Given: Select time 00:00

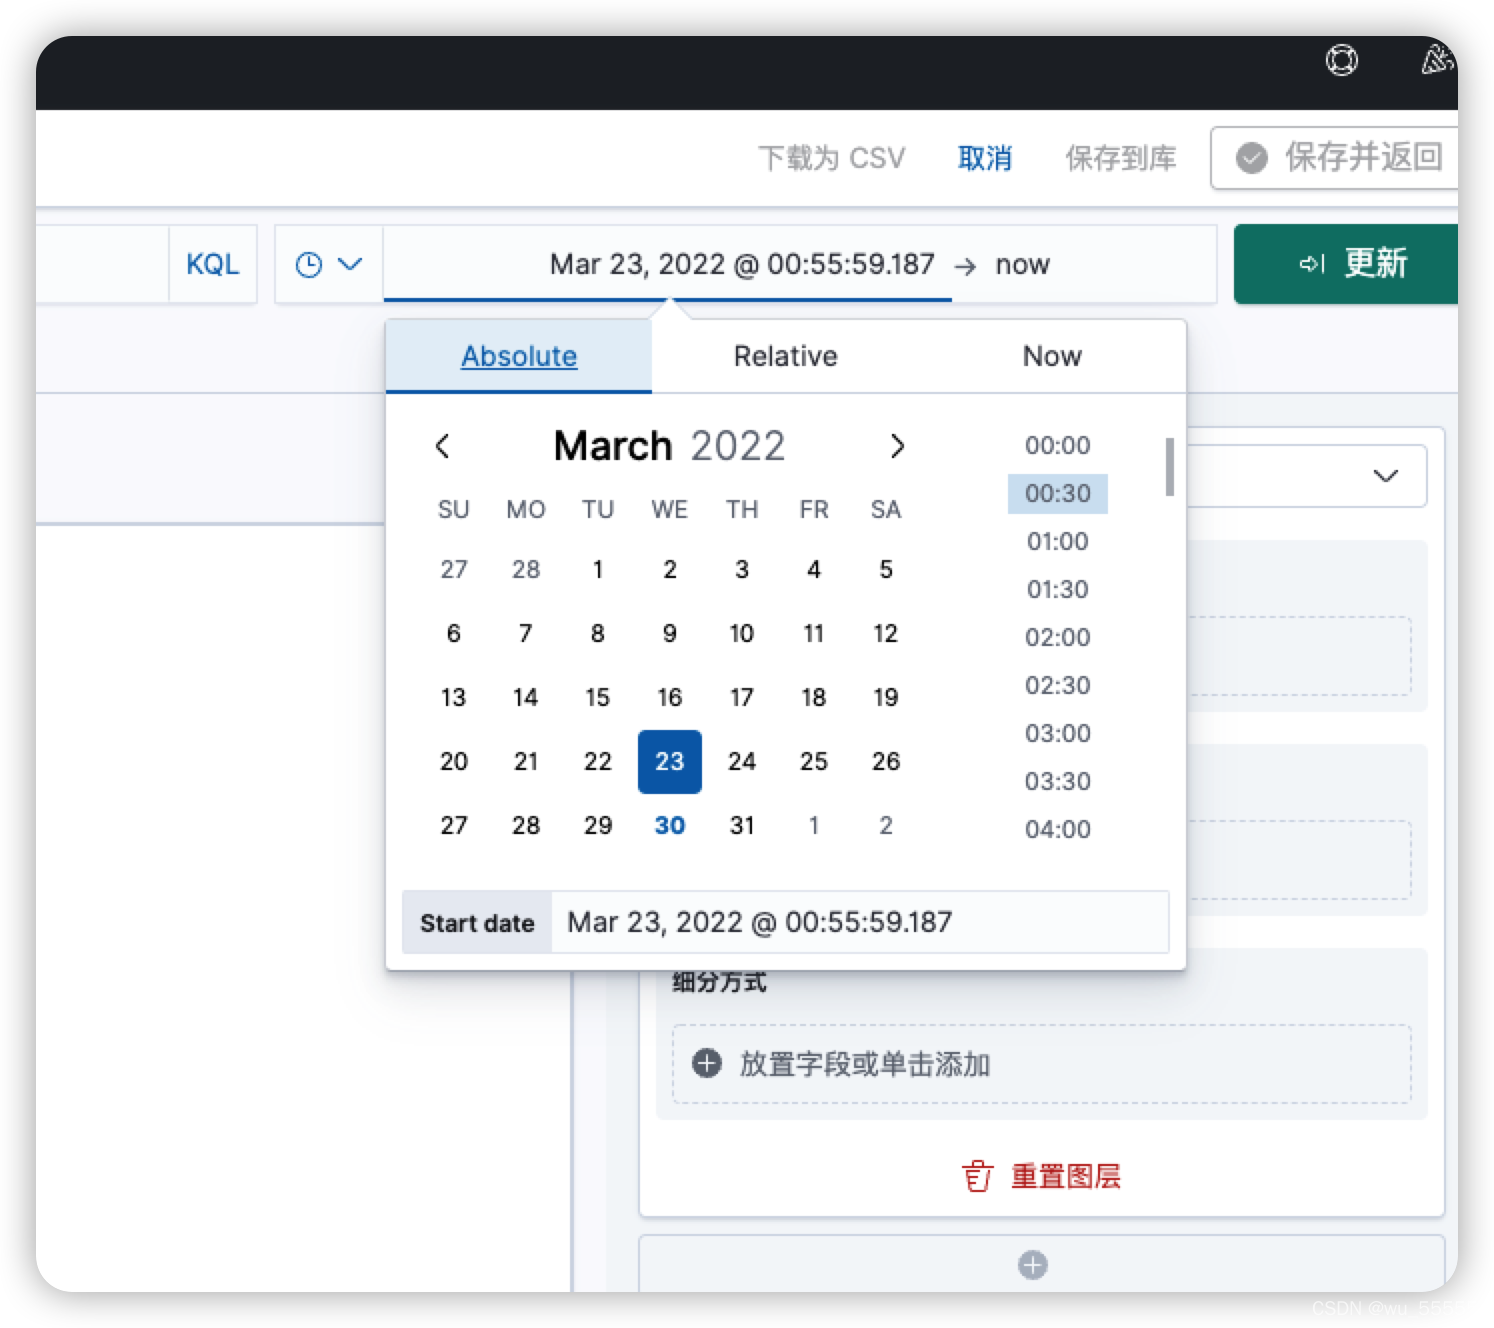Looking at the screenshot, I should point(1058,446).
